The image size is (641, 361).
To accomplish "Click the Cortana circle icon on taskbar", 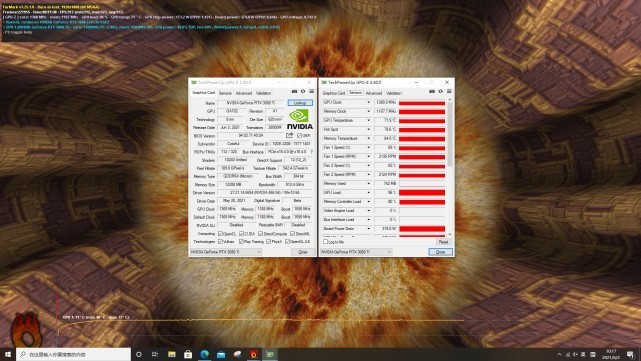I will click(x=139, y=354).
